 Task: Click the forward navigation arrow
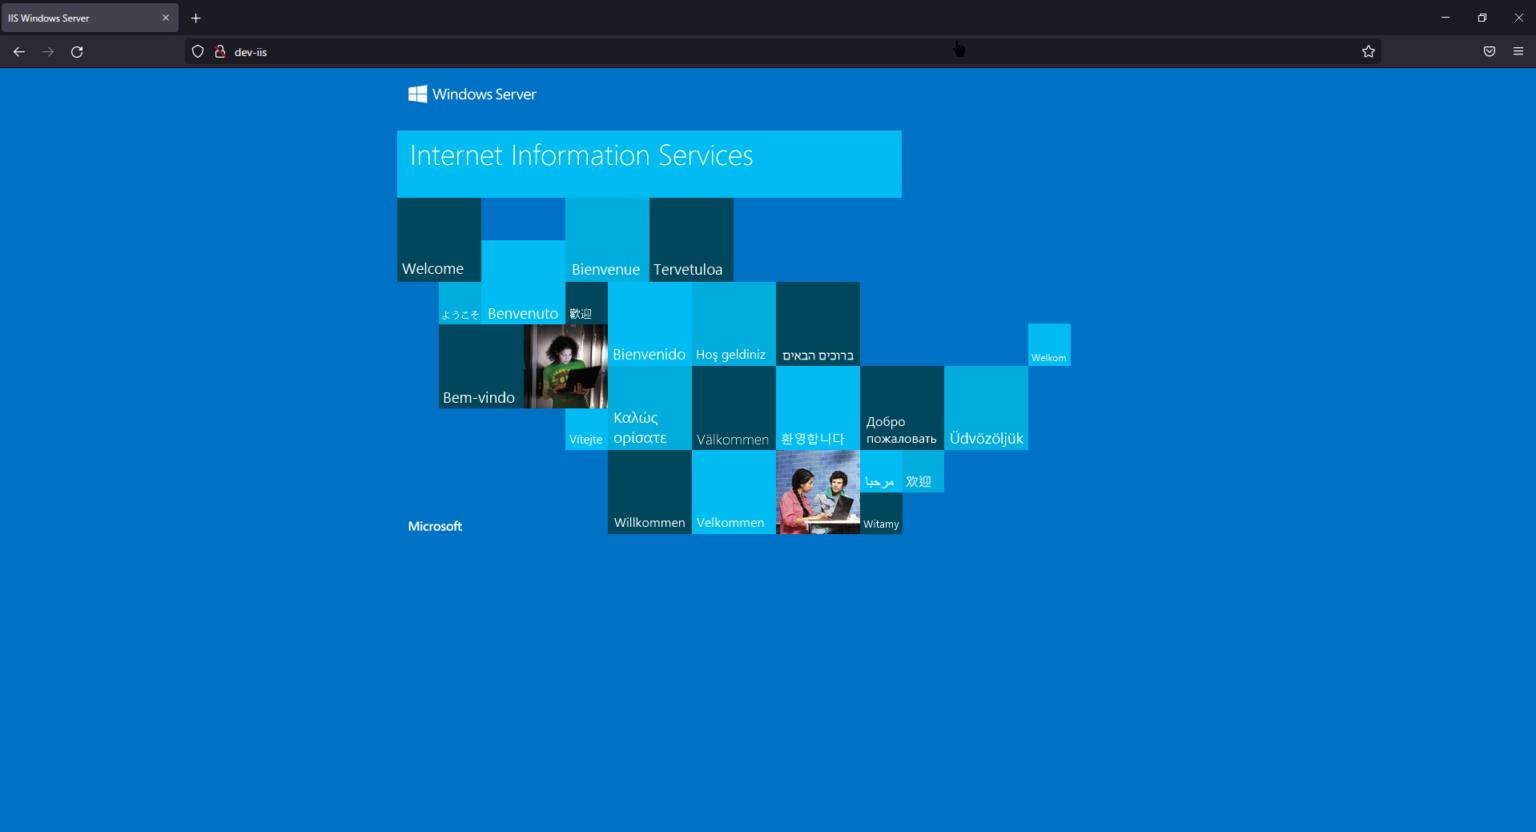pos(47,51)
